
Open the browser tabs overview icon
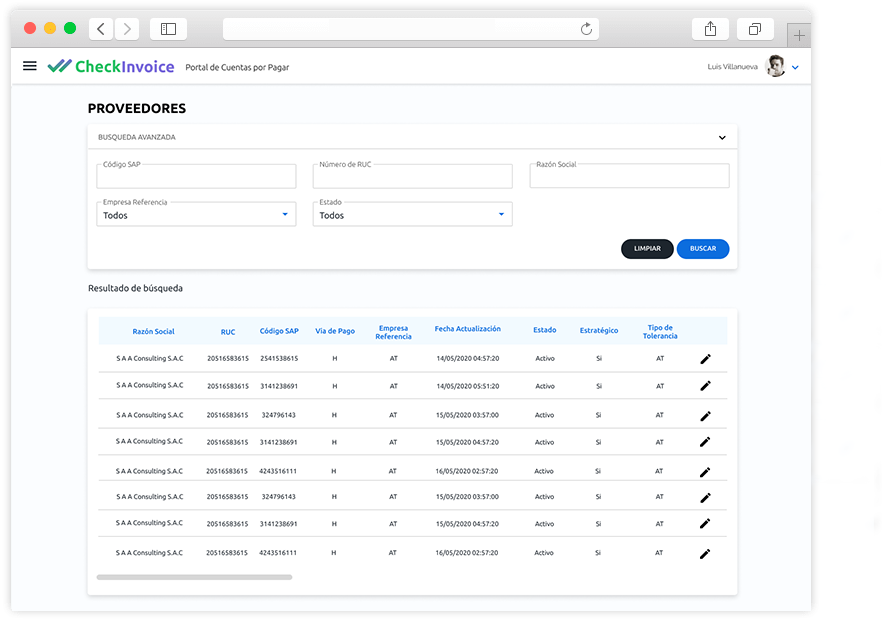(755, 29)
